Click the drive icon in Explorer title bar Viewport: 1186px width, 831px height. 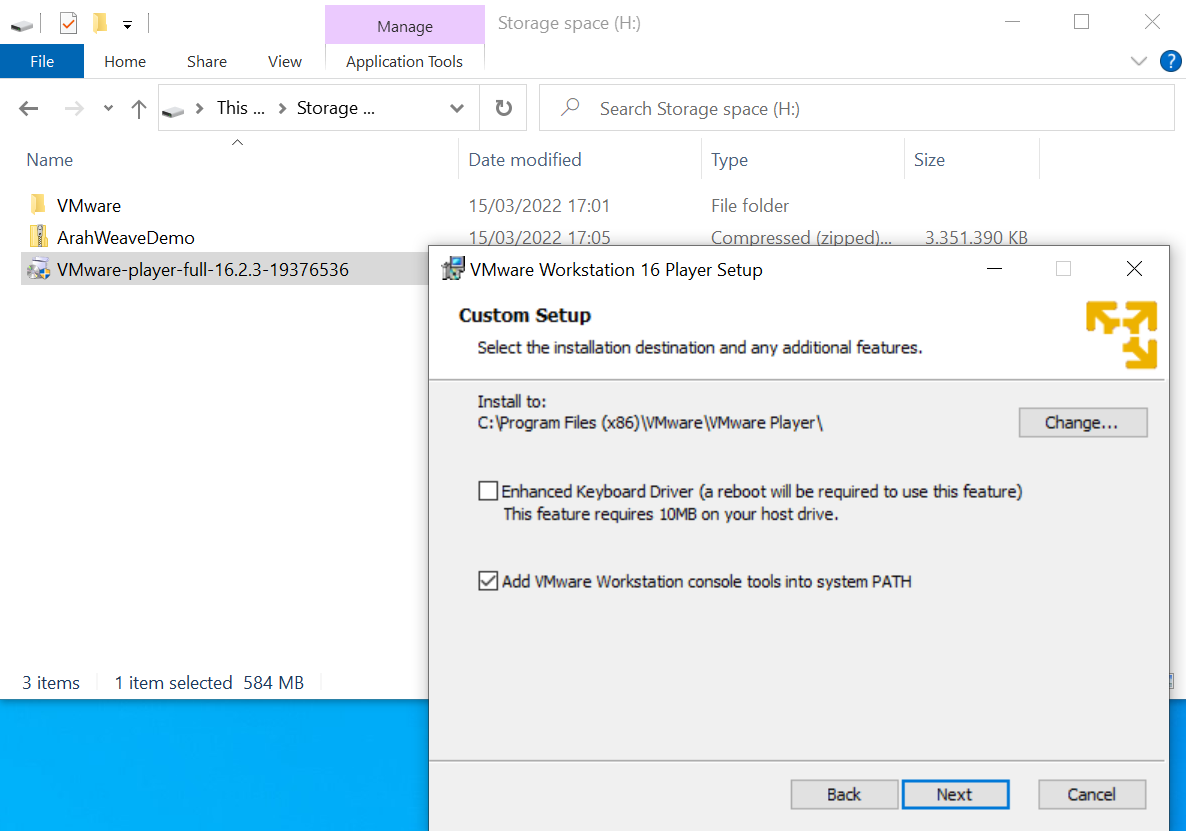[x=22, y=24]
